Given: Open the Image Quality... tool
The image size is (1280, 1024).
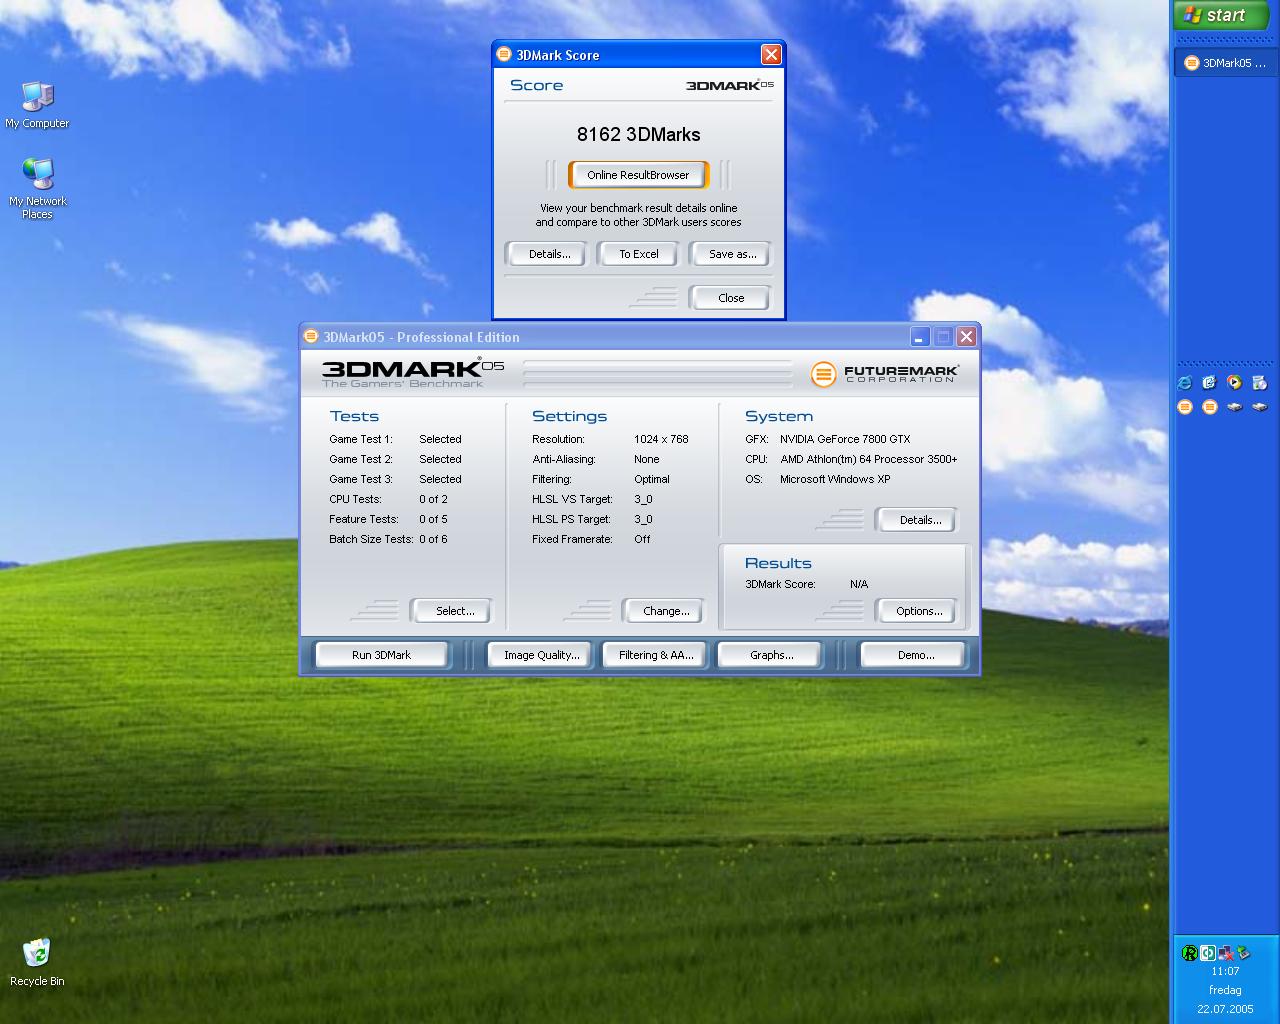Looking at the screenshot, I should (x=541, y=655).
